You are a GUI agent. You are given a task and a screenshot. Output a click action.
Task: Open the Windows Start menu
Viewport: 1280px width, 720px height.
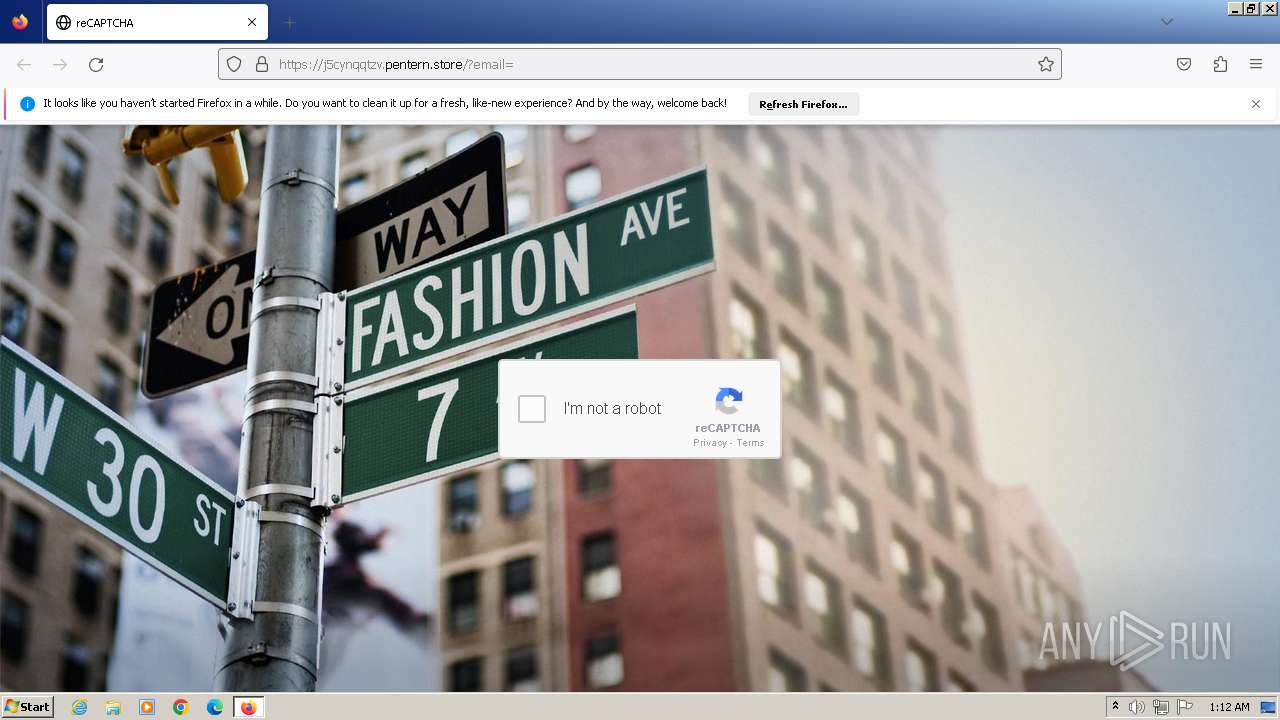click(28, 707)
